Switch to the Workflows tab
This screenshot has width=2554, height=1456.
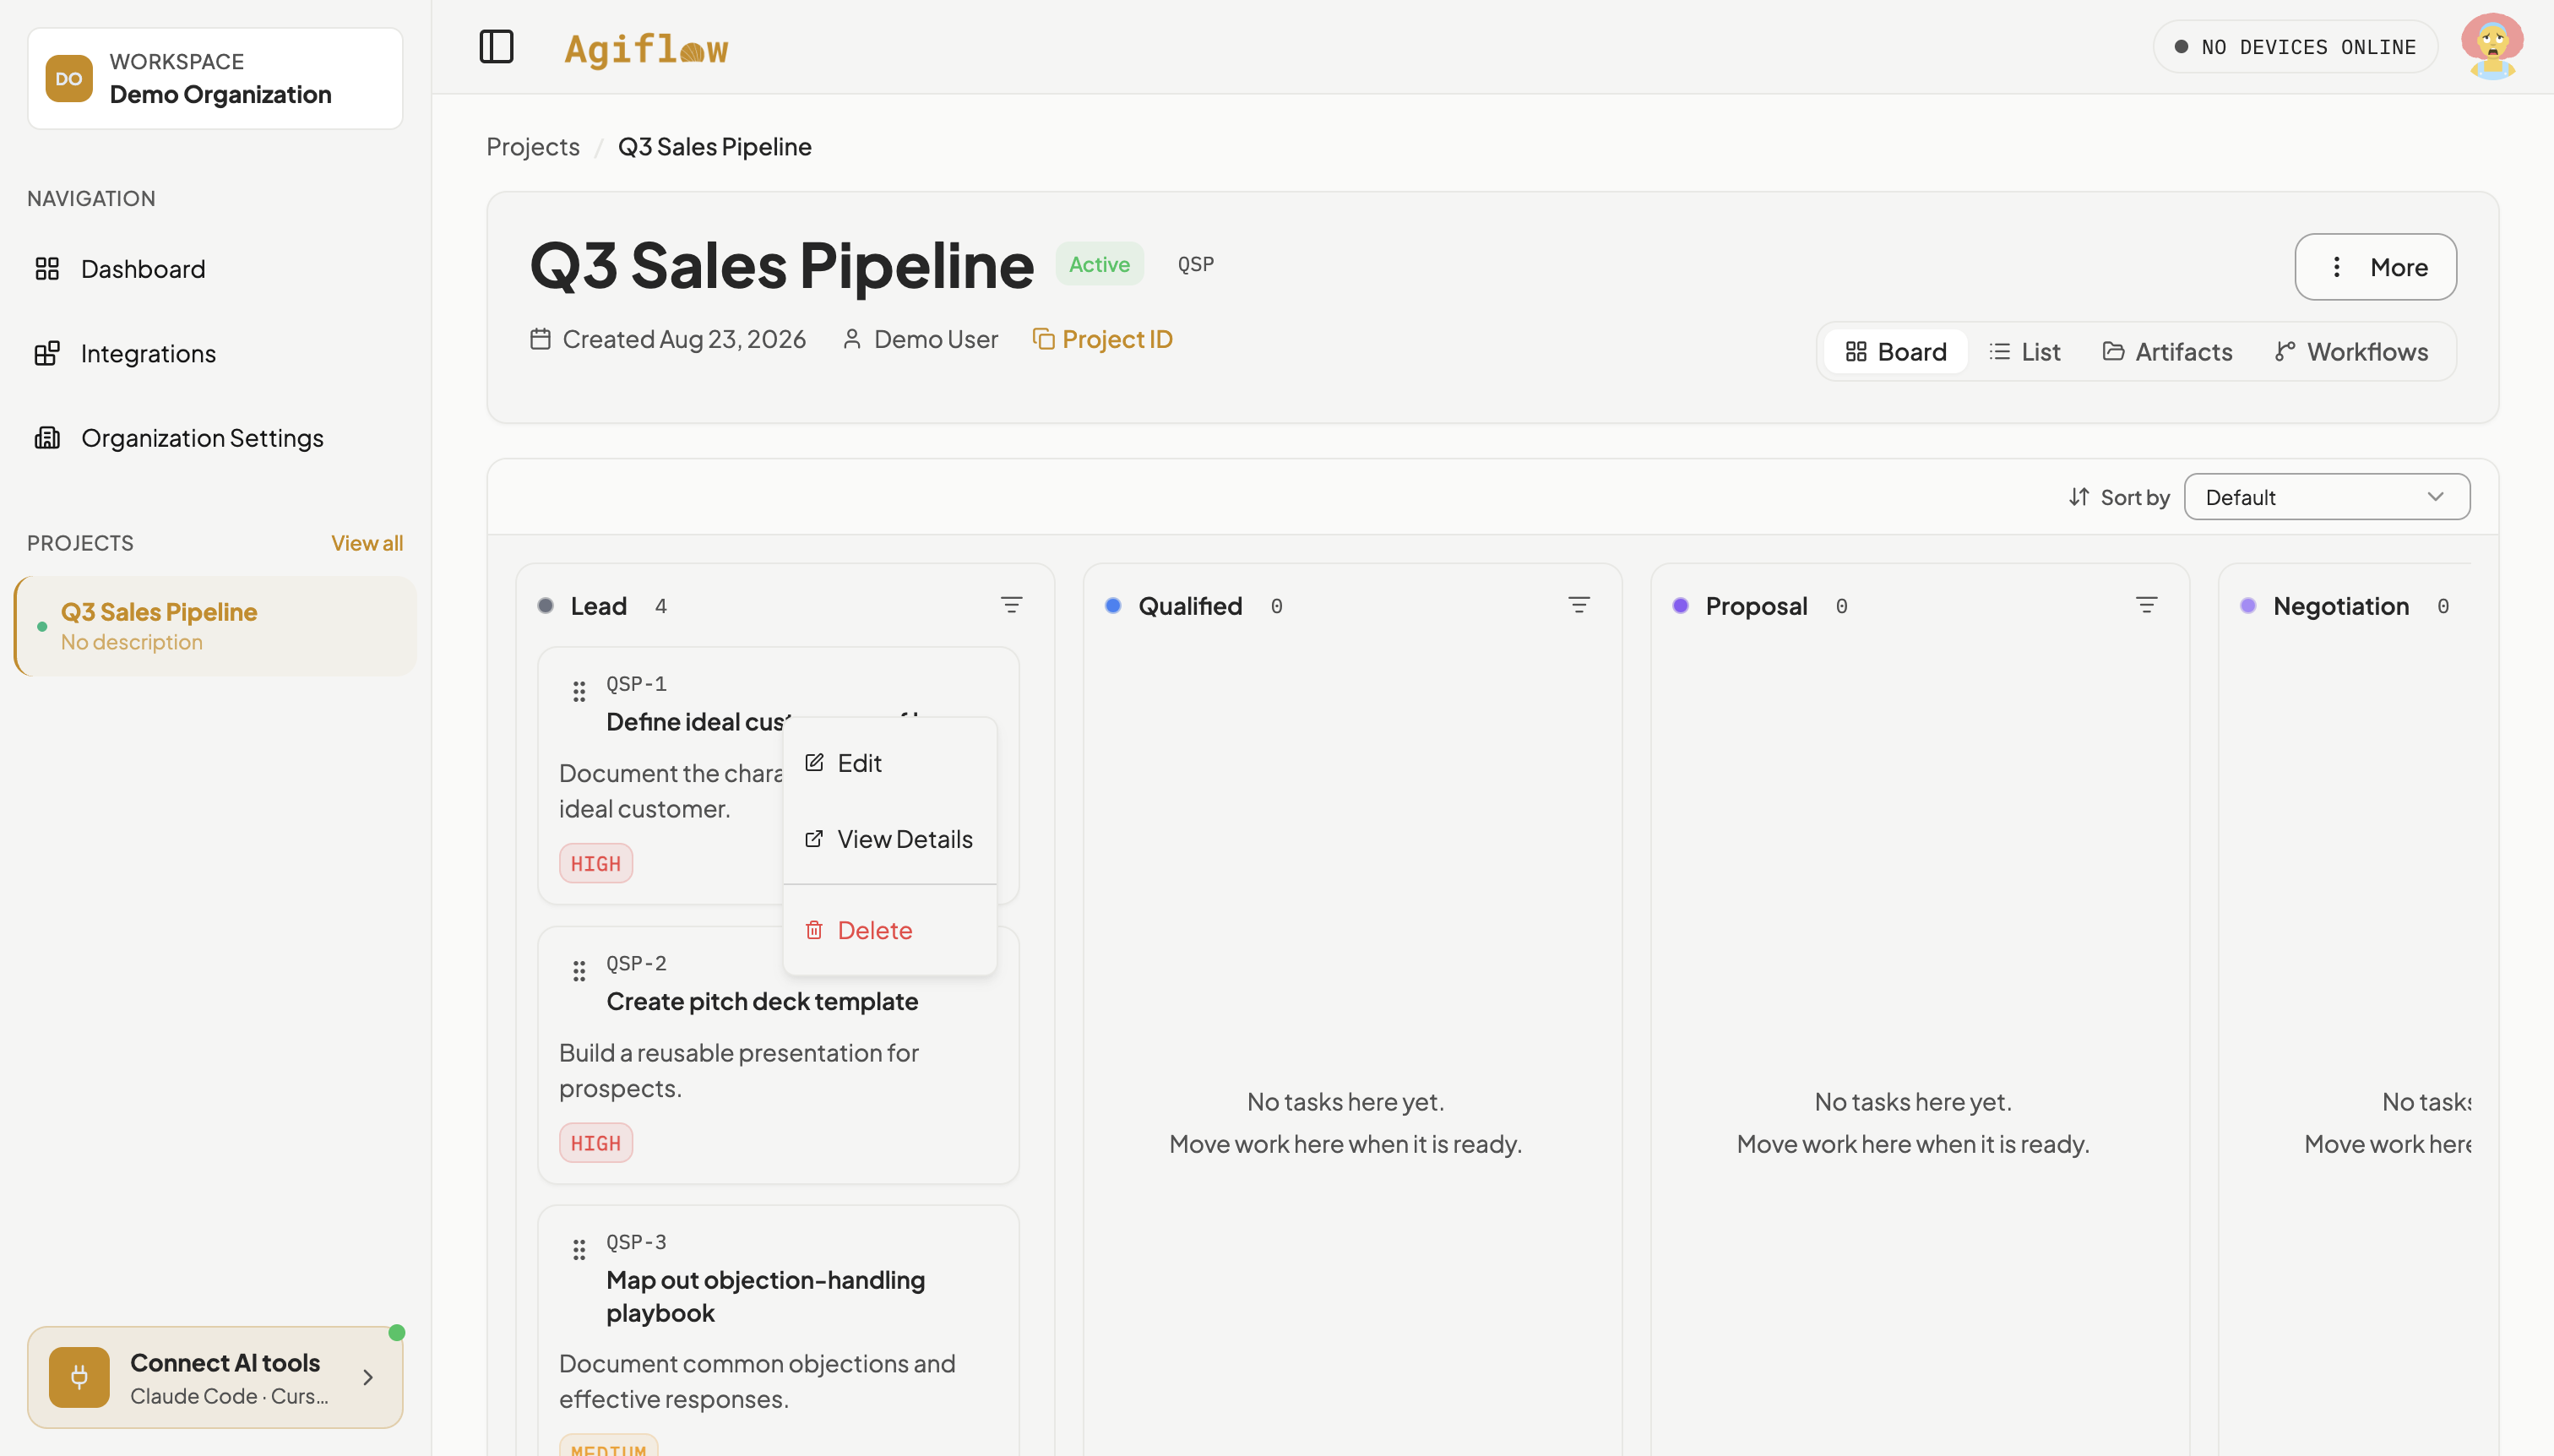[2351, 352]
